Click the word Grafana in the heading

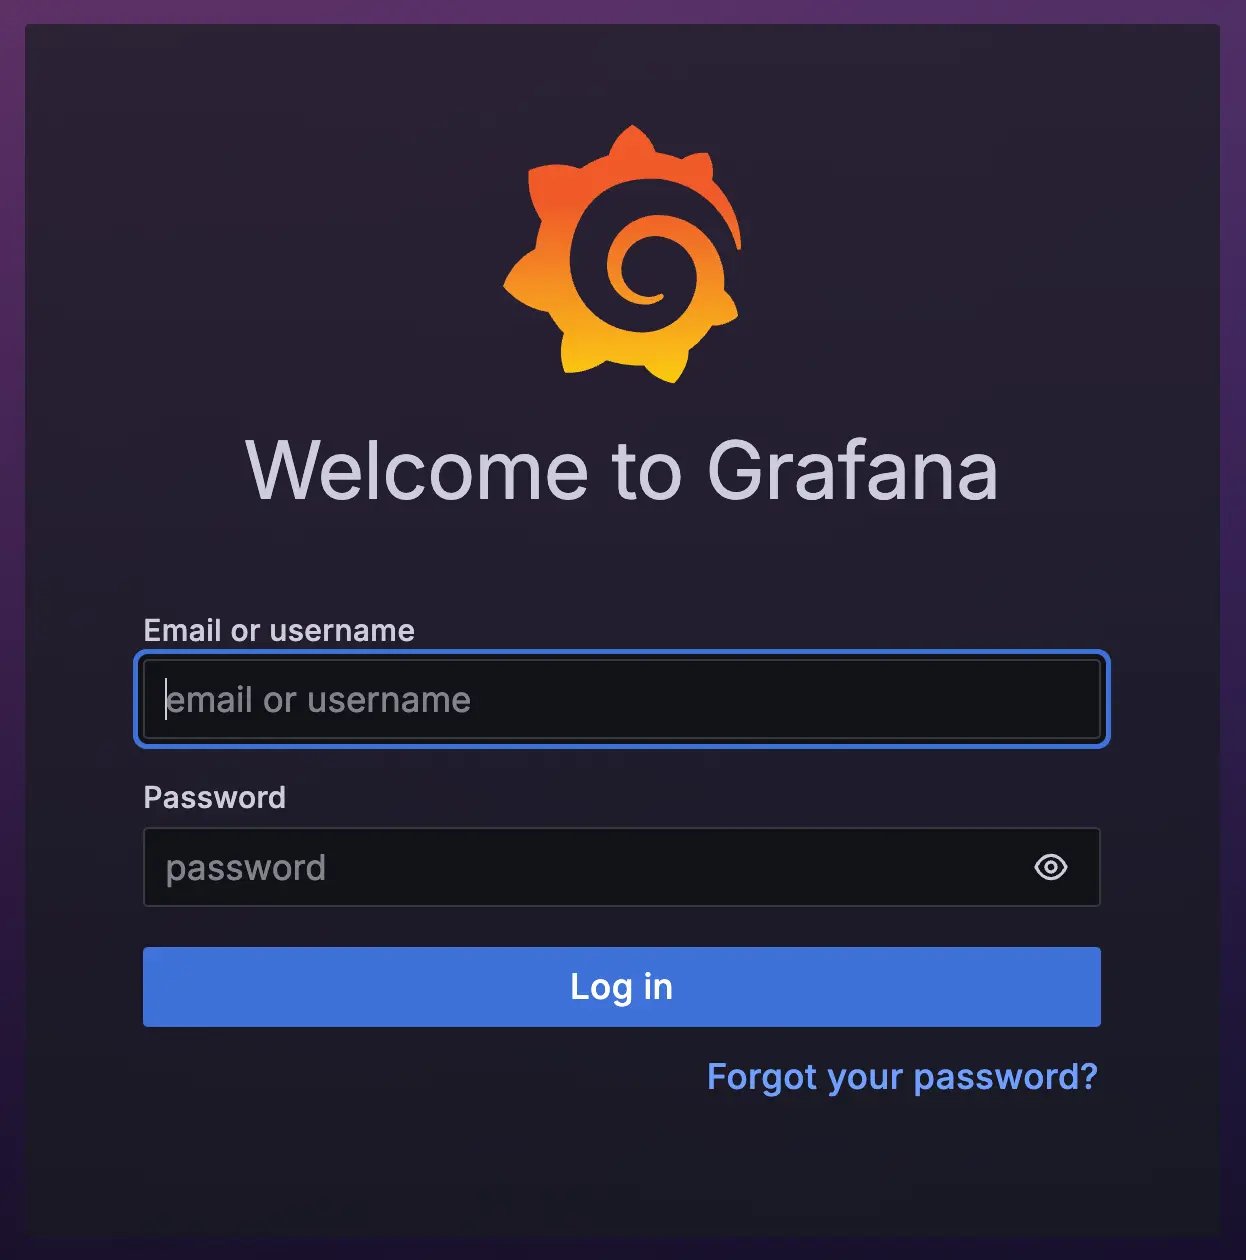coord(852,470)
